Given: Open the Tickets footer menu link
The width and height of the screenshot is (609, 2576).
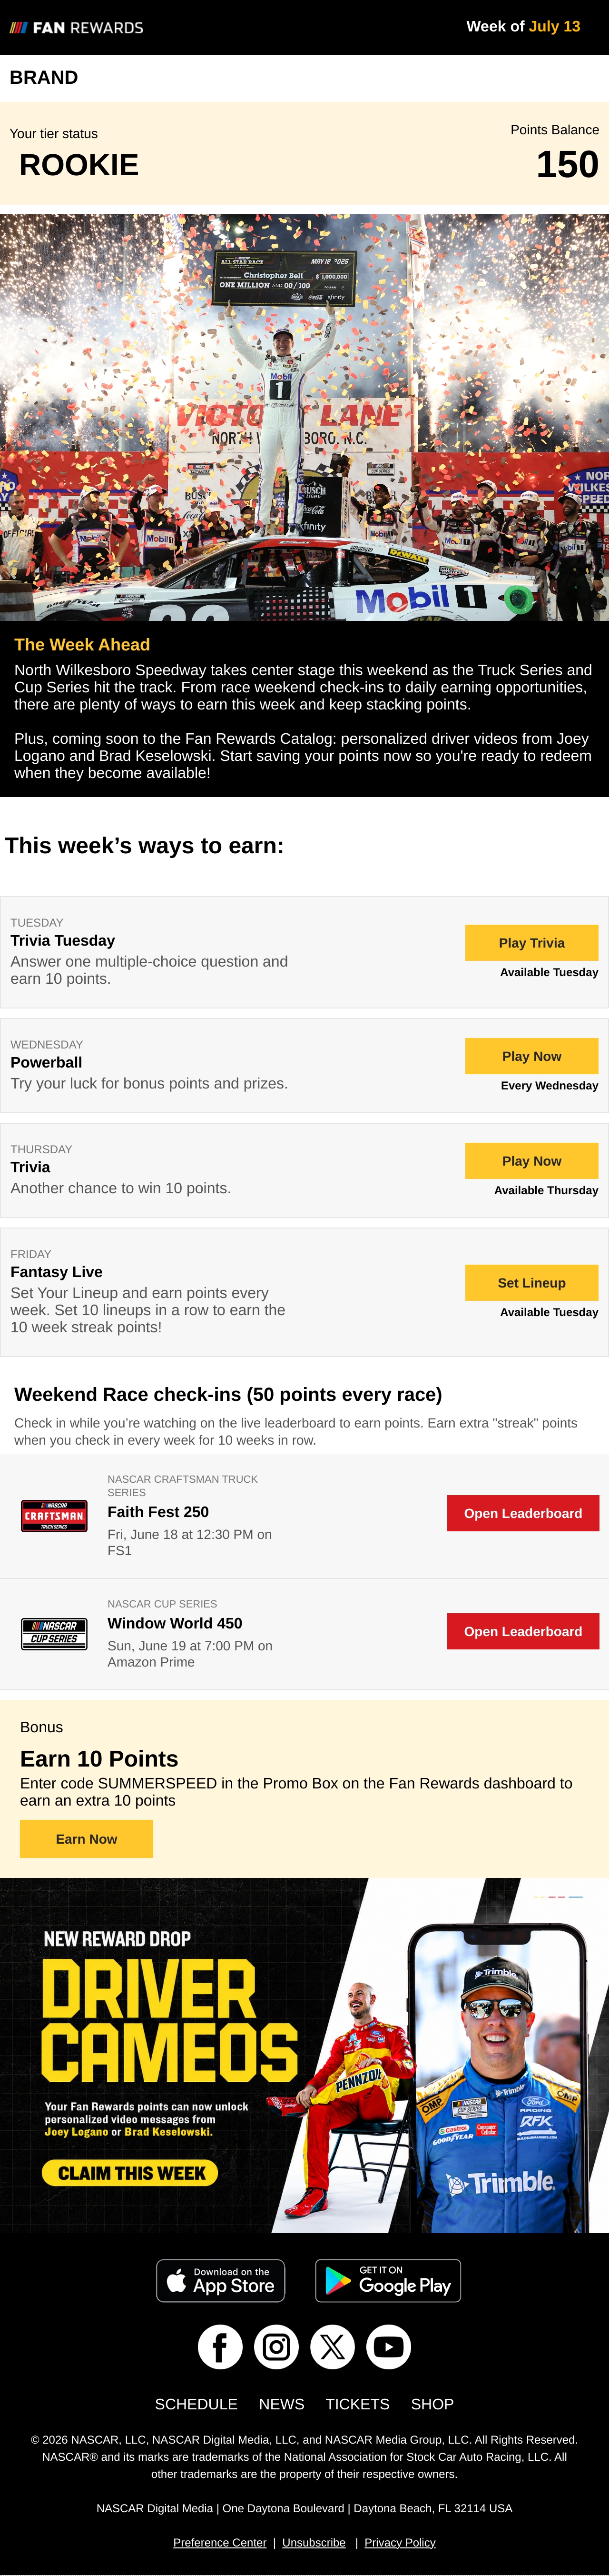Looking at the screenshot, I should point(357,2404).
